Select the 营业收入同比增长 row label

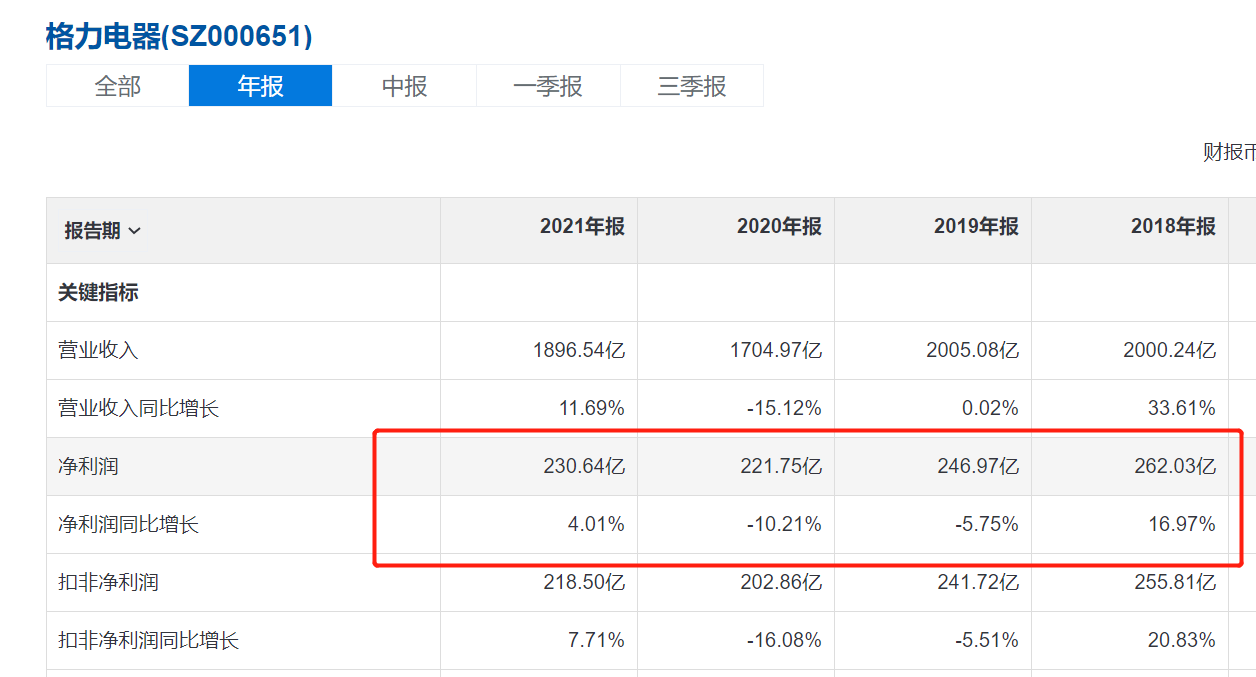138,408
